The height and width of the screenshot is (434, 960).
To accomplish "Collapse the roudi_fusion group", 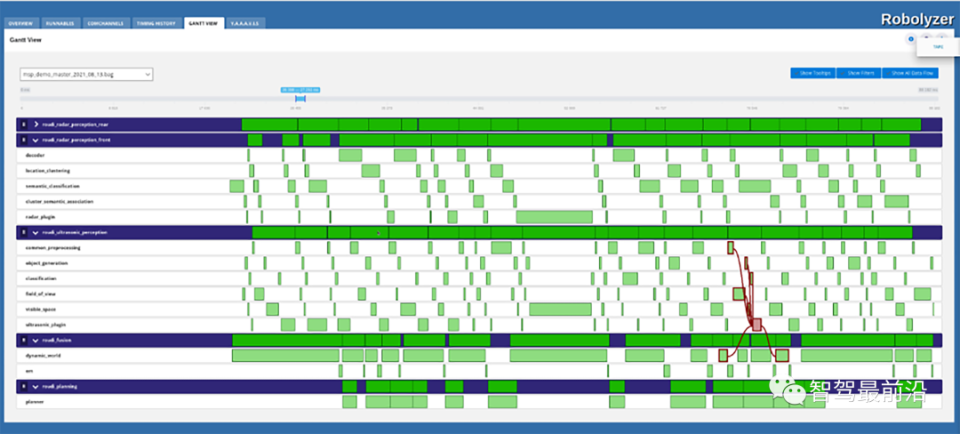I will (36, 340).
